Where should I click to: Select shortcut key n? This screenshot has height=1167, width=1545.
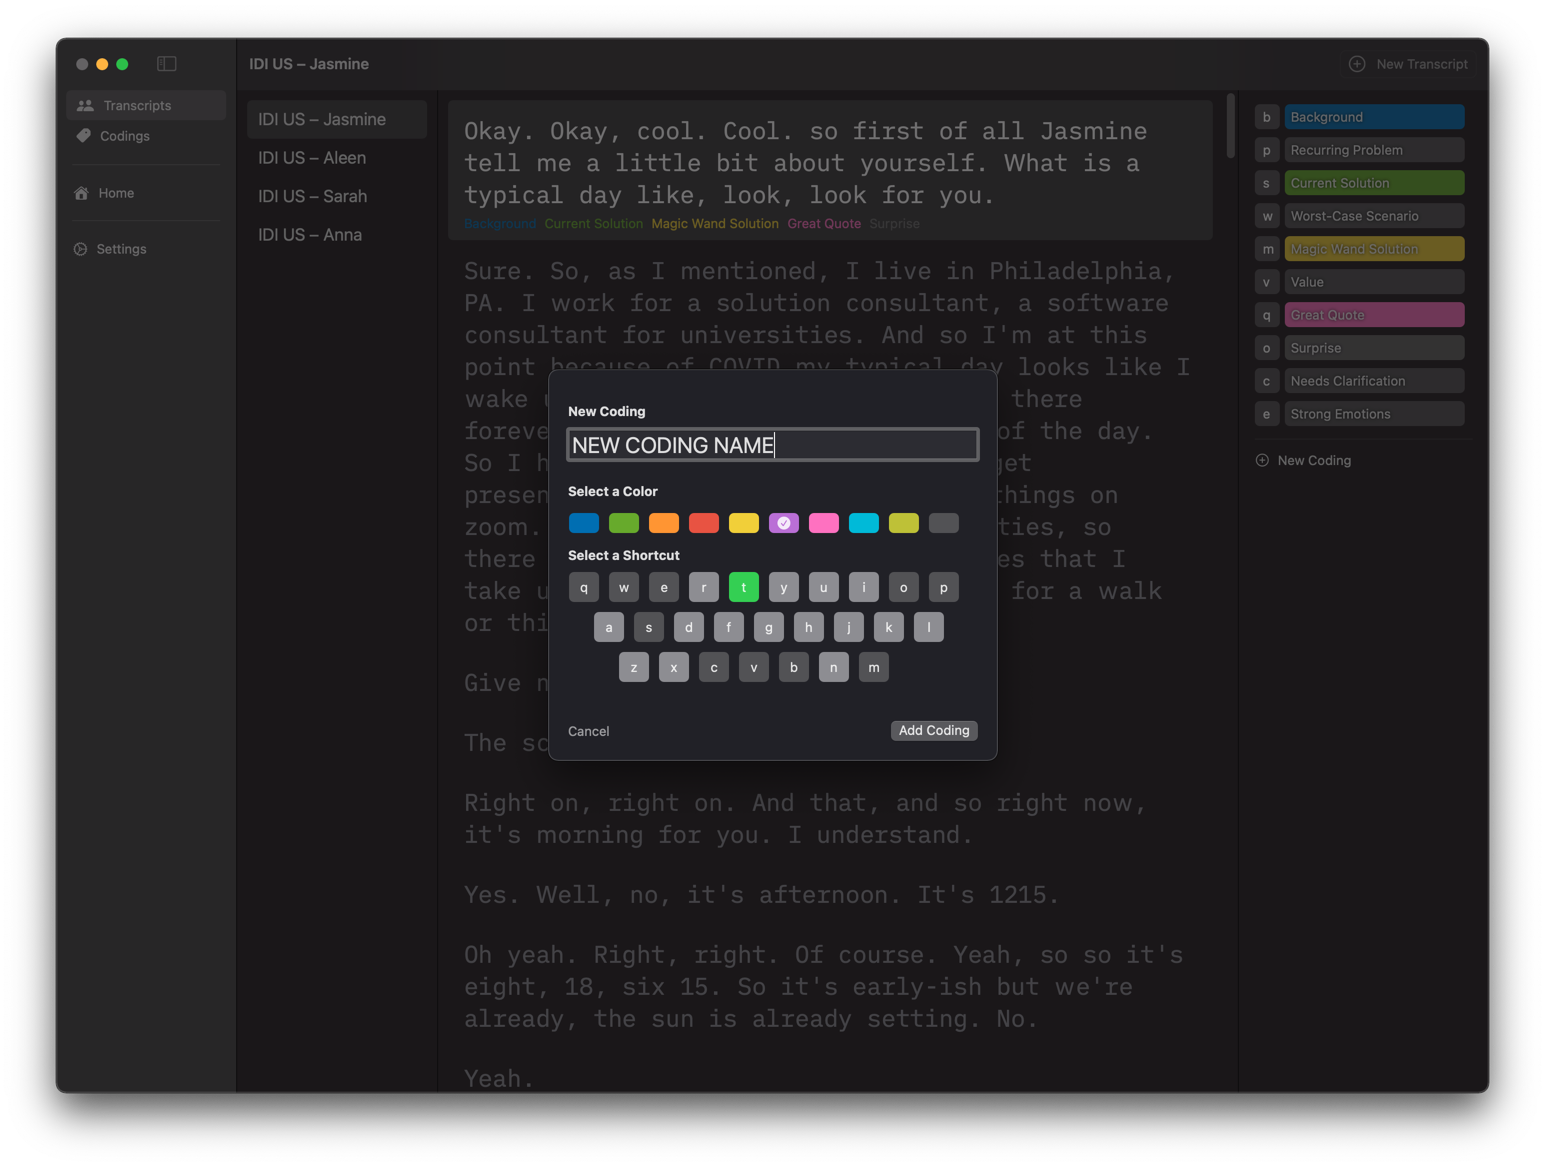(x=834, y=667)
